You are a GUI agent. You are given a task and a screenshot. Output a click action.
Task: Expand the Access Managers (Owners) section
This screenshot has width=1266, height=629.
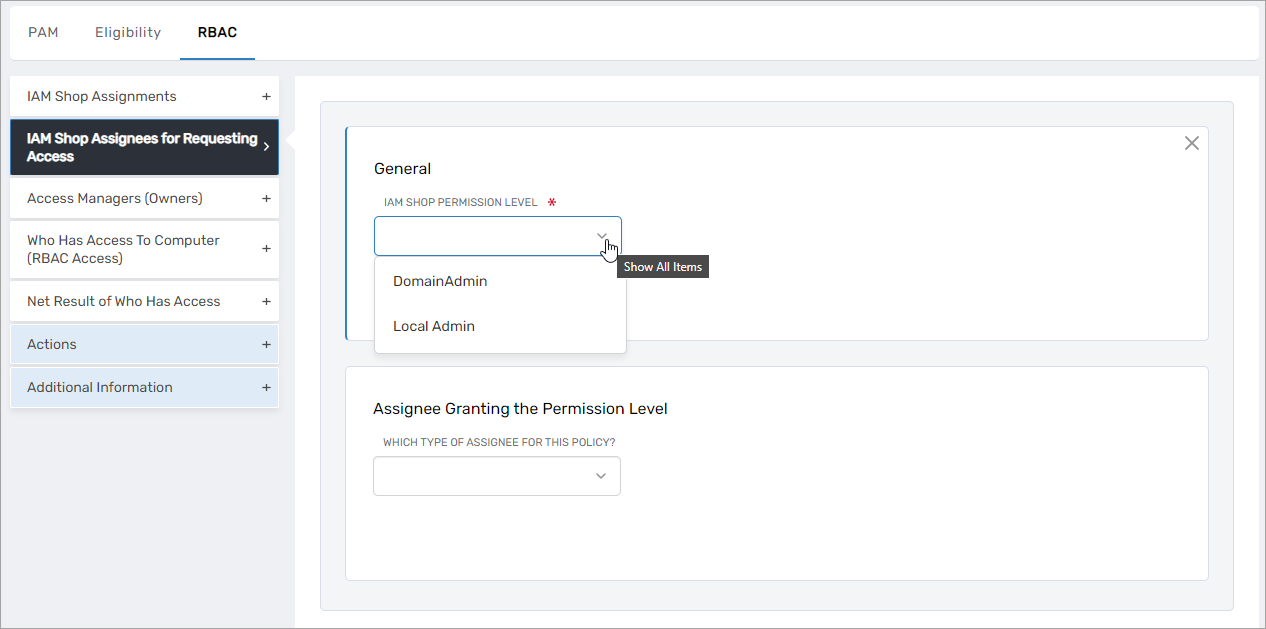click(x=266, y=198)
